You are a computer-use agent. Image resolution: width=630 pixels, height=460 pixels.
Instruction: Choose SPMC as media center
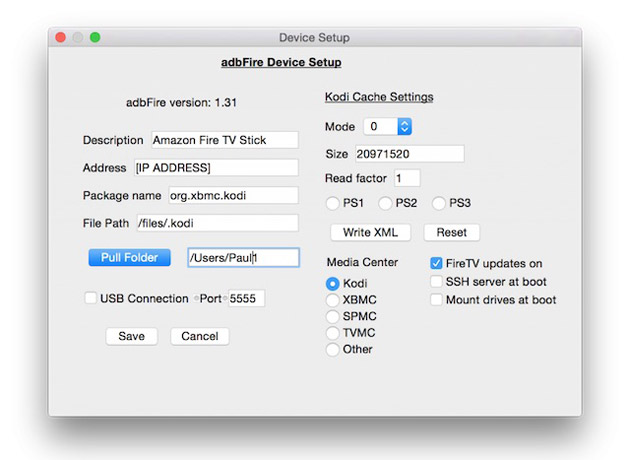333,317
